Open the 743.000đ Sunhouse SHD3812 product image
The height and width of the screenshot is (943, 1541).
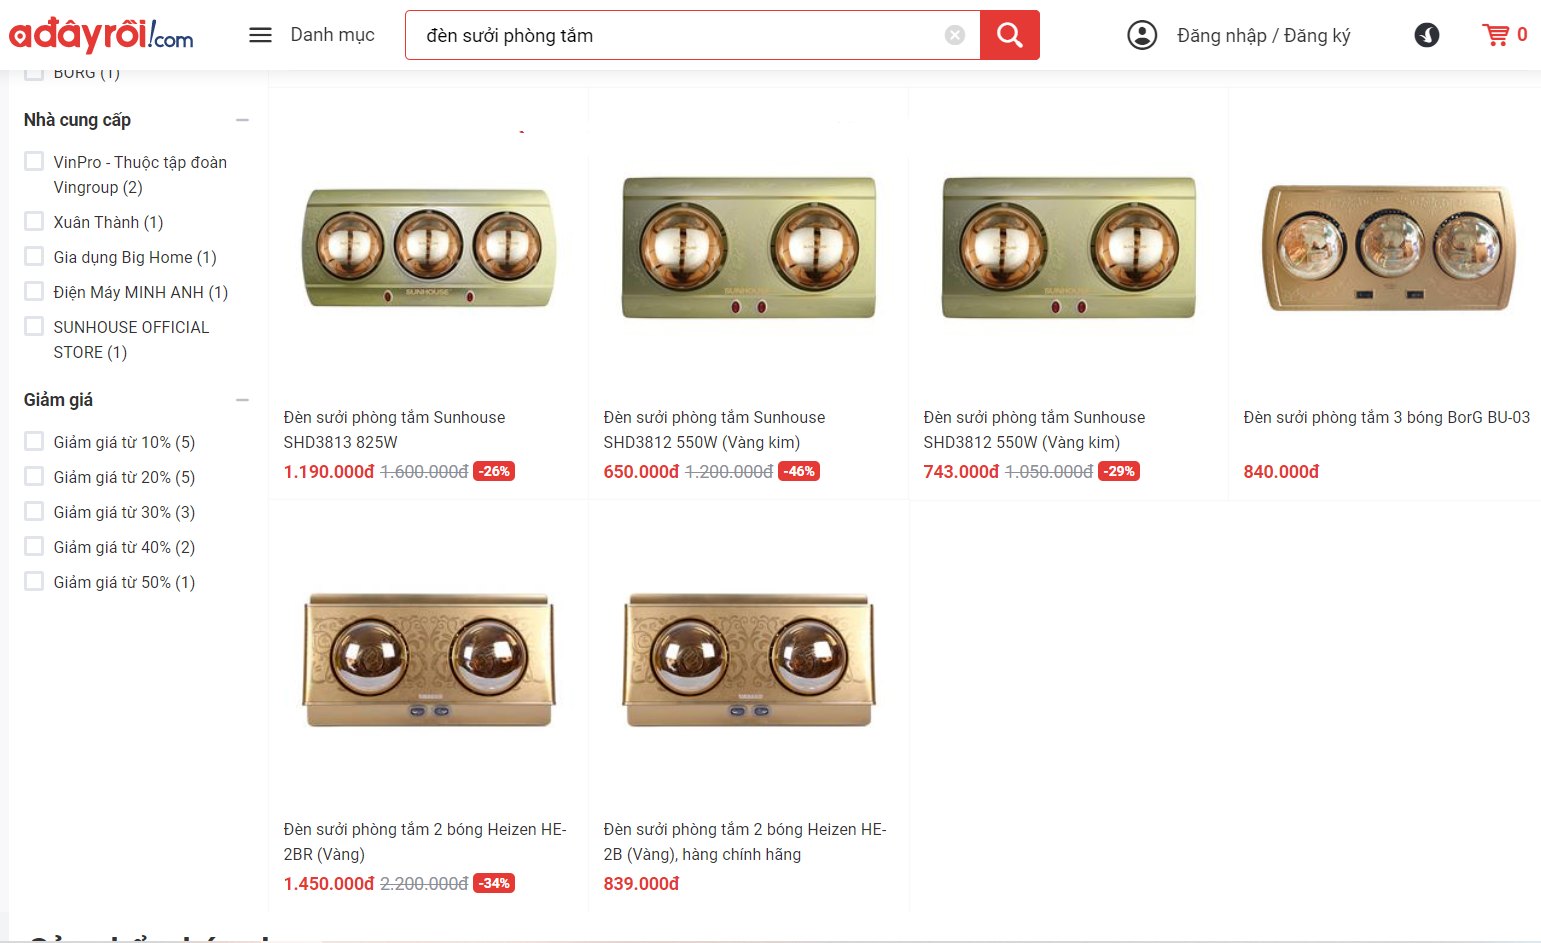pyautogui.click(x=1068, y=247)
